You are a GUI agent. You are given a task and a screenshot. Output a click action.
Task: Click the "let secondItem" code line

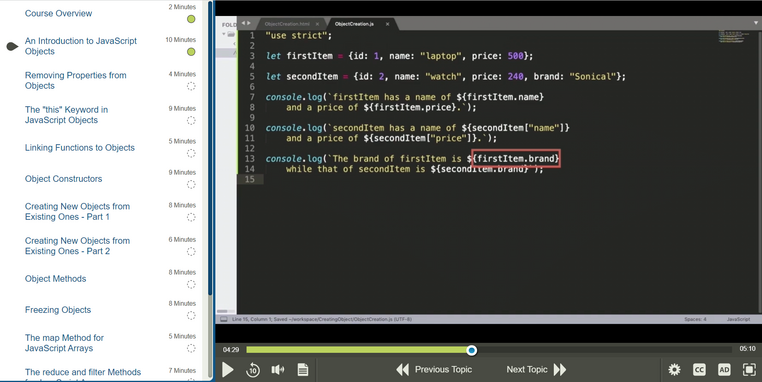pyautogui.click(x=446, y=77)
